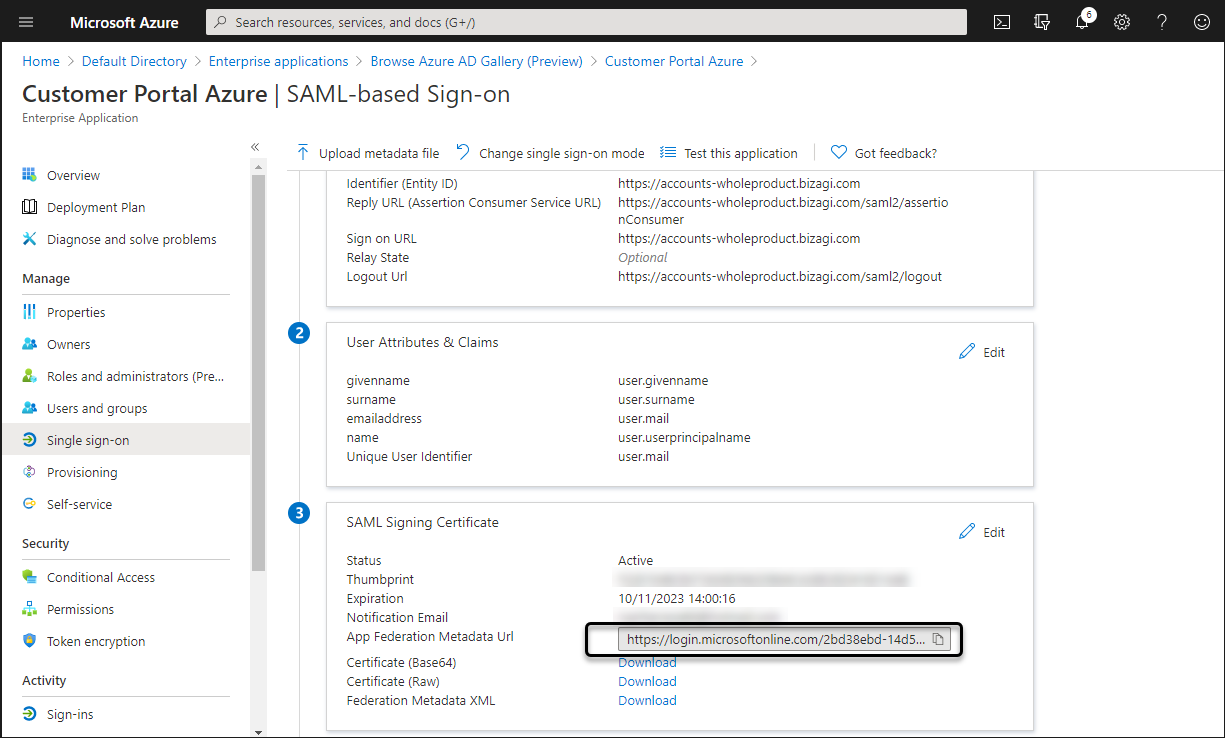The width and height of the screenshot is (1225, 738).
Task: Edit SAML Signing Certificate
Action: [982, 532]
